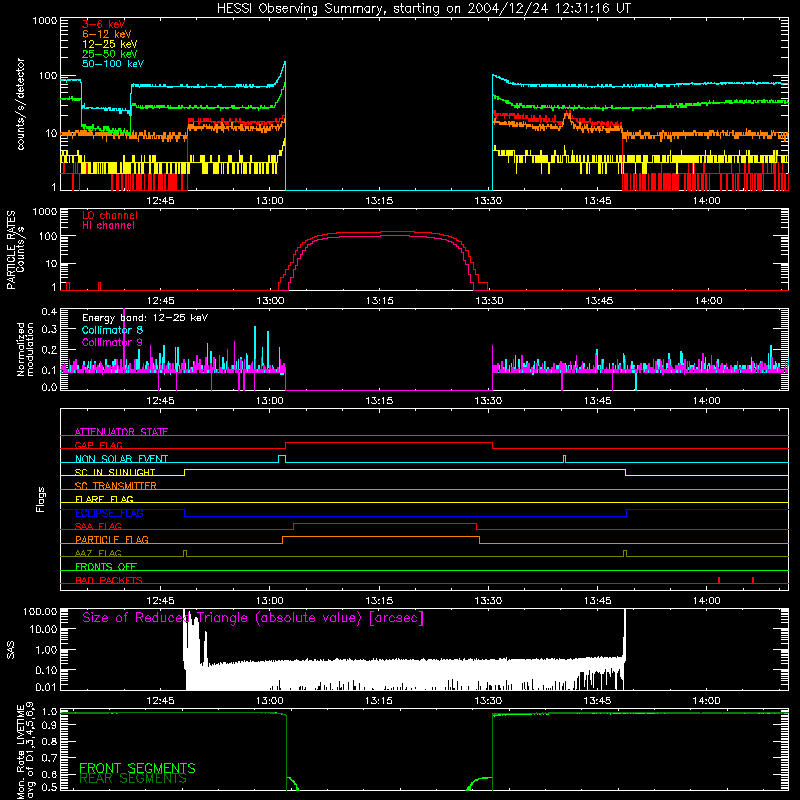
Task: Click 13:30 tick label under particle rates plot
Action: (489, 301)
